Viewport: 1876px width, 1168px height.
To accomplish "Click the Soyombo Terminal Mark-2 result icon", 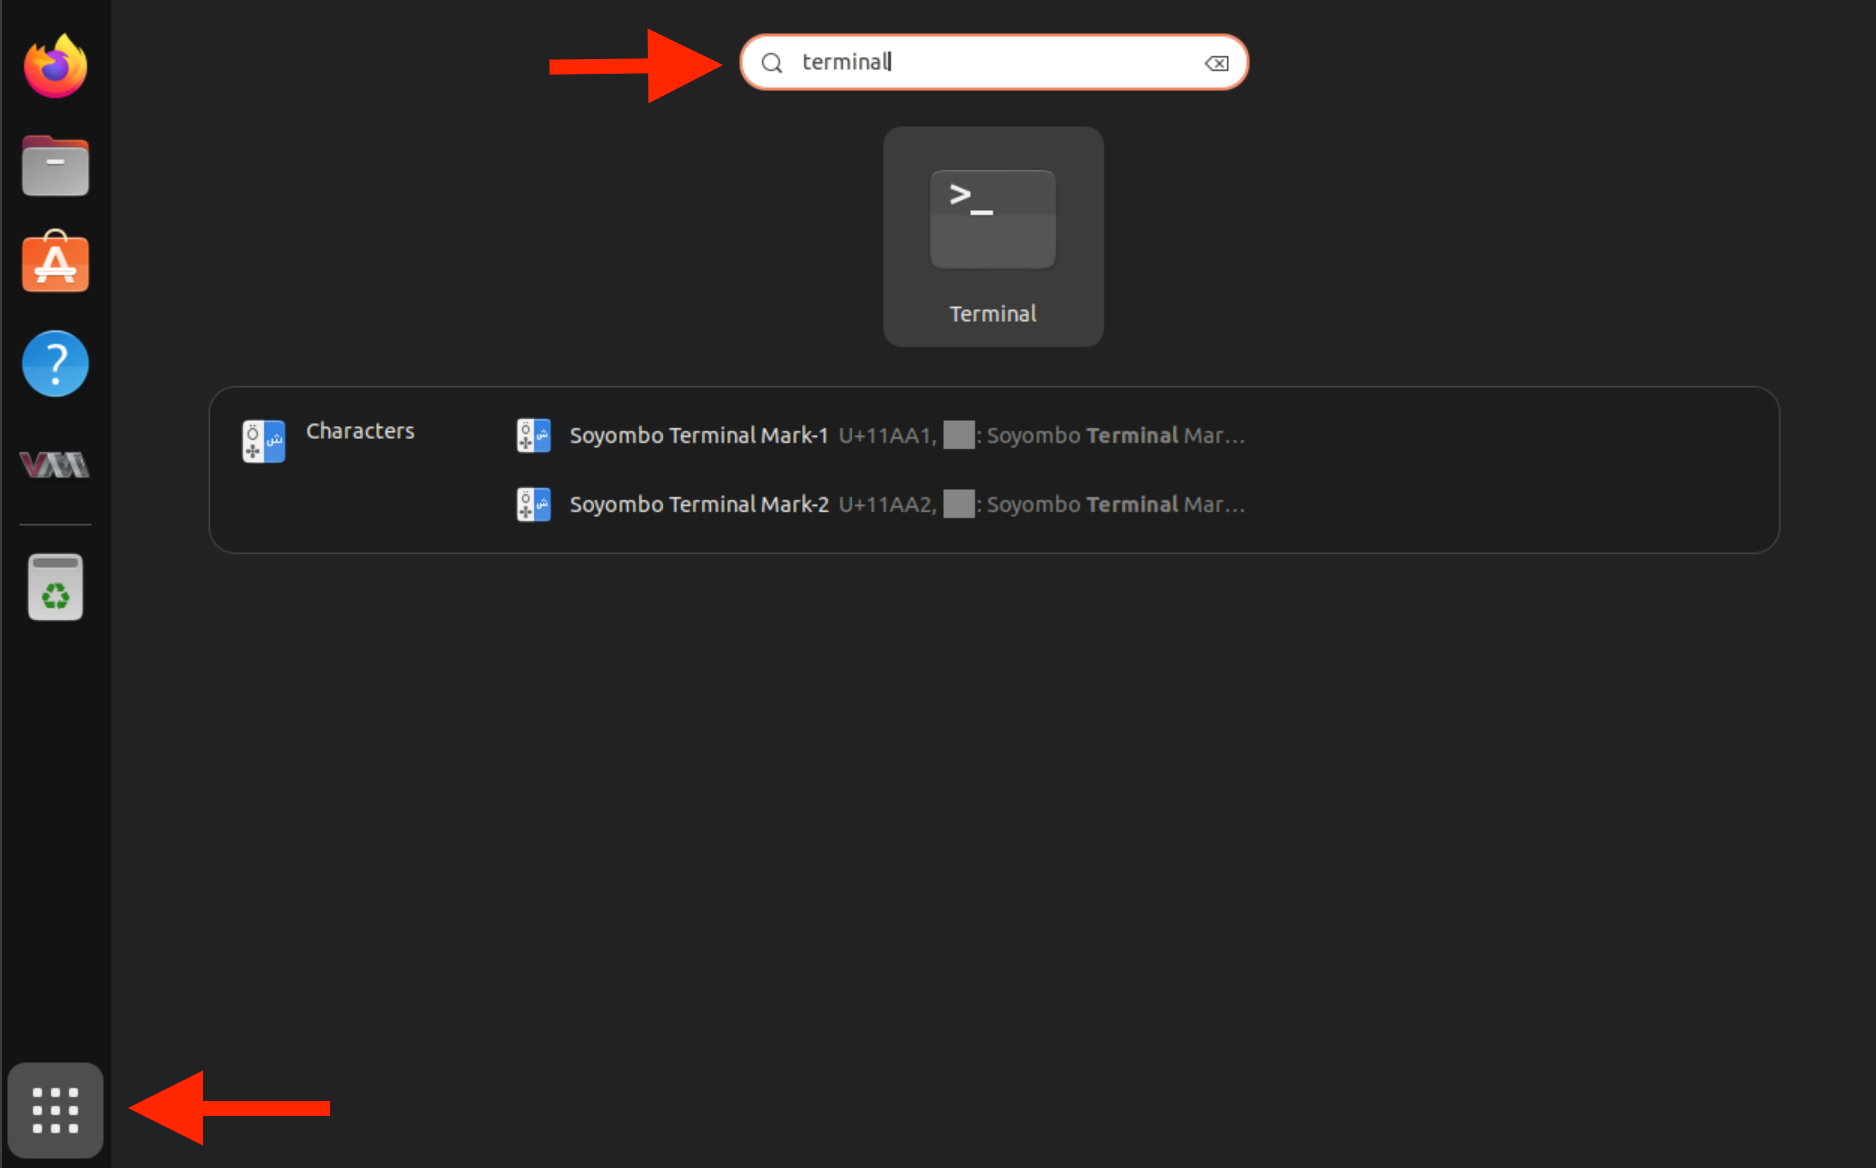I will click(x=534, y=505).
